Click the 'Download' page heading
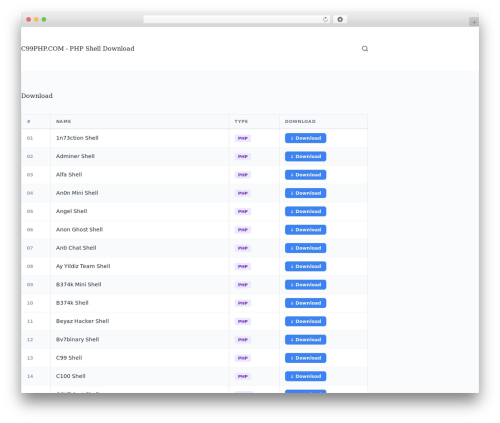Screen dimensions: 500x423 pos(37,96)
